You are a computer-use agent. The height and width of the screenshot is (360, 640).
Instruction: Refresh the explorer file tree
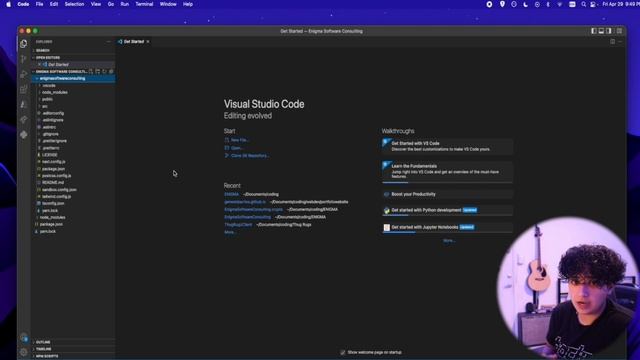click(x=104, y=71)
